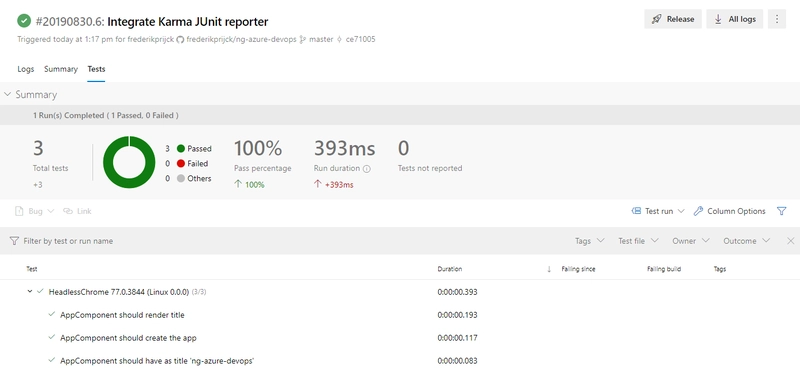Select the HeadlessChrome 77.0.3844 run row

tap(400, 292)
